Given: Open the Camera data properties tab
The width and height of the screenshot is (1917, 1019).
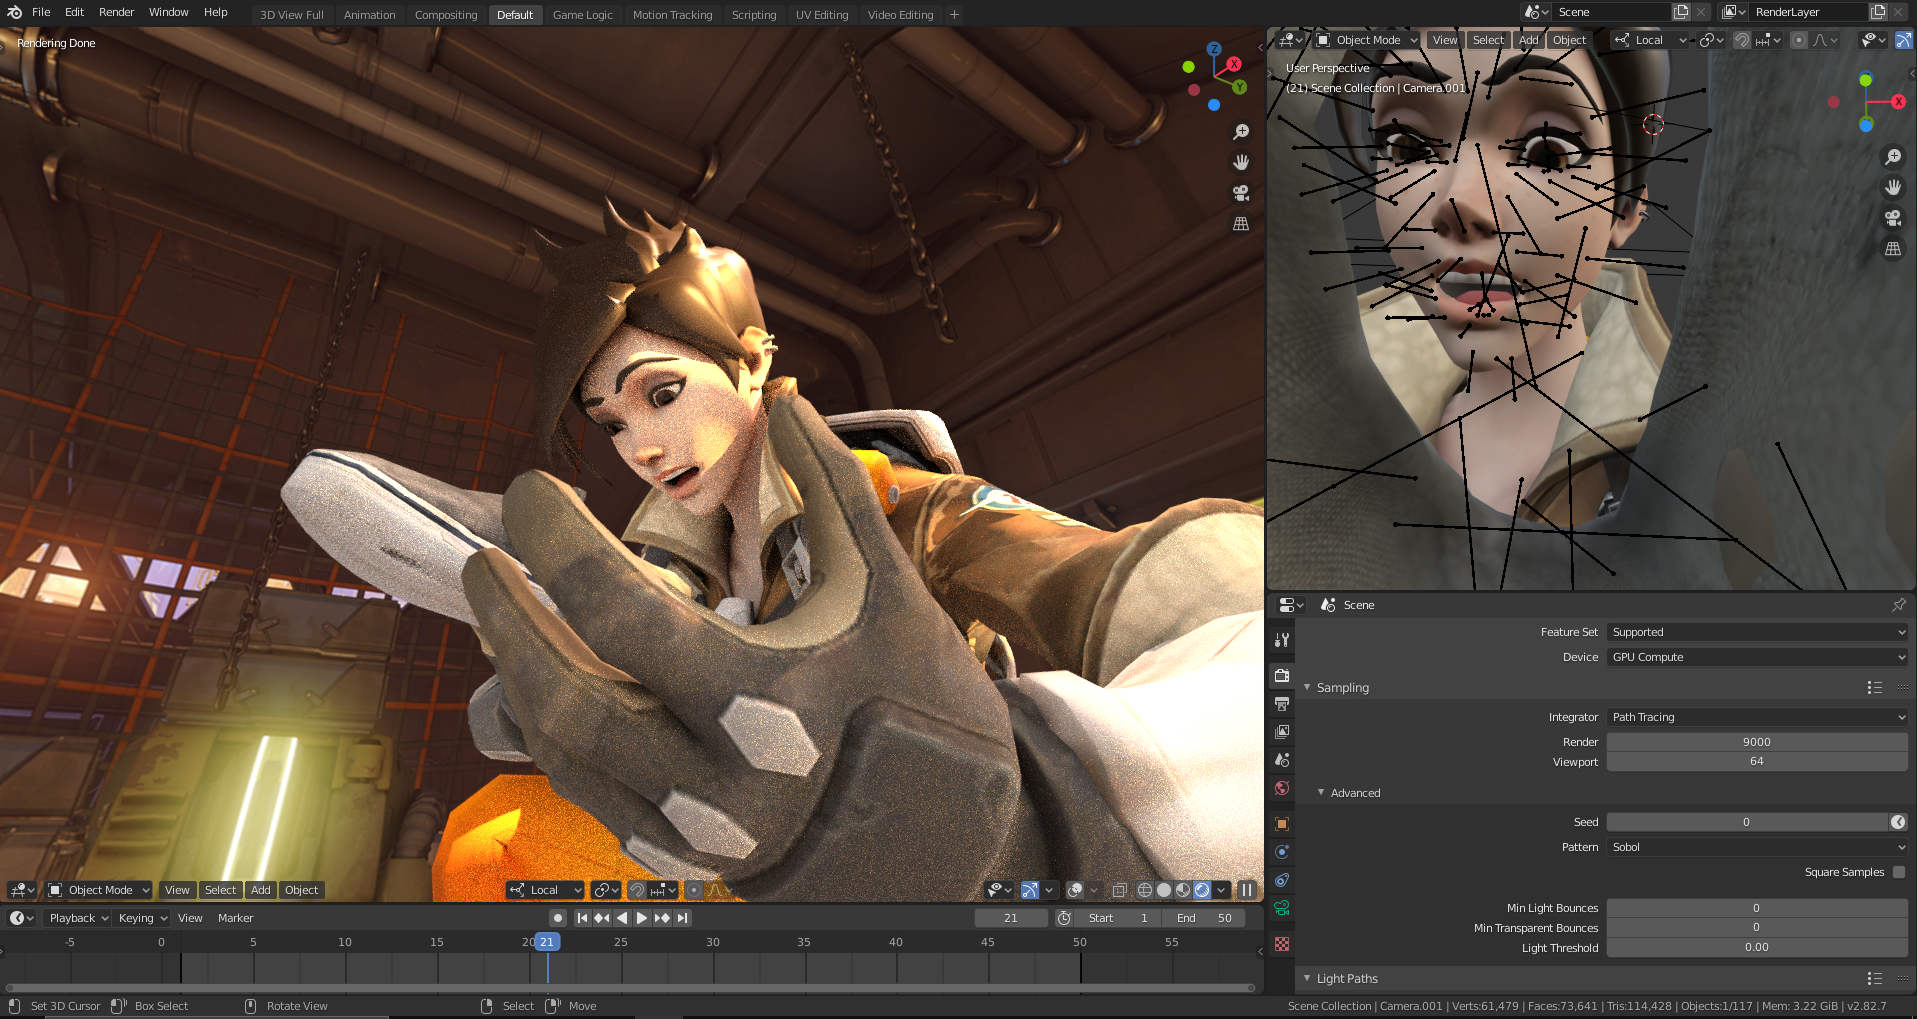Looking at the screenshot, I should (1282, 908).
